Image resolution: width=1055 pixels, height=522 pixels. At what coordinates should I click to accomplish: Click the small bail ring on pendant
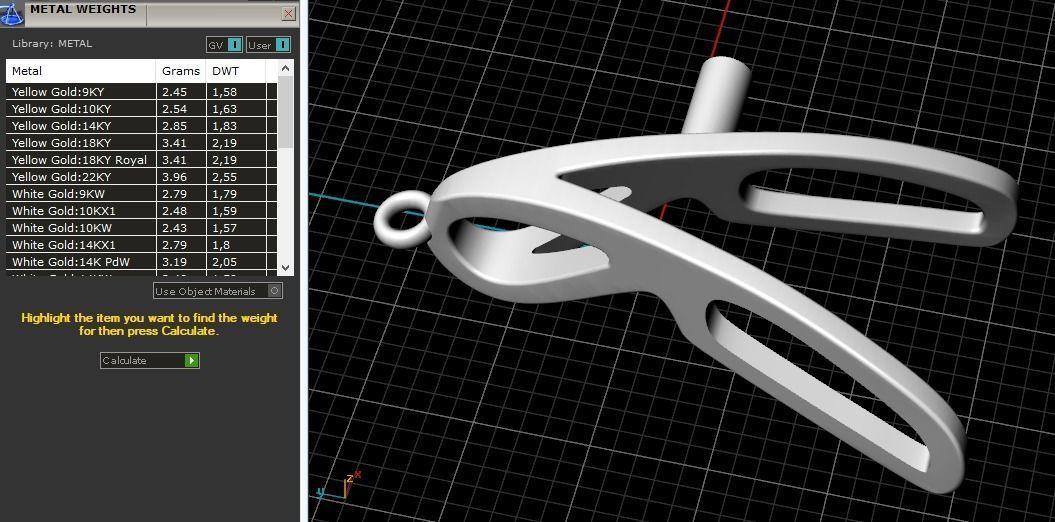[402, 219]
